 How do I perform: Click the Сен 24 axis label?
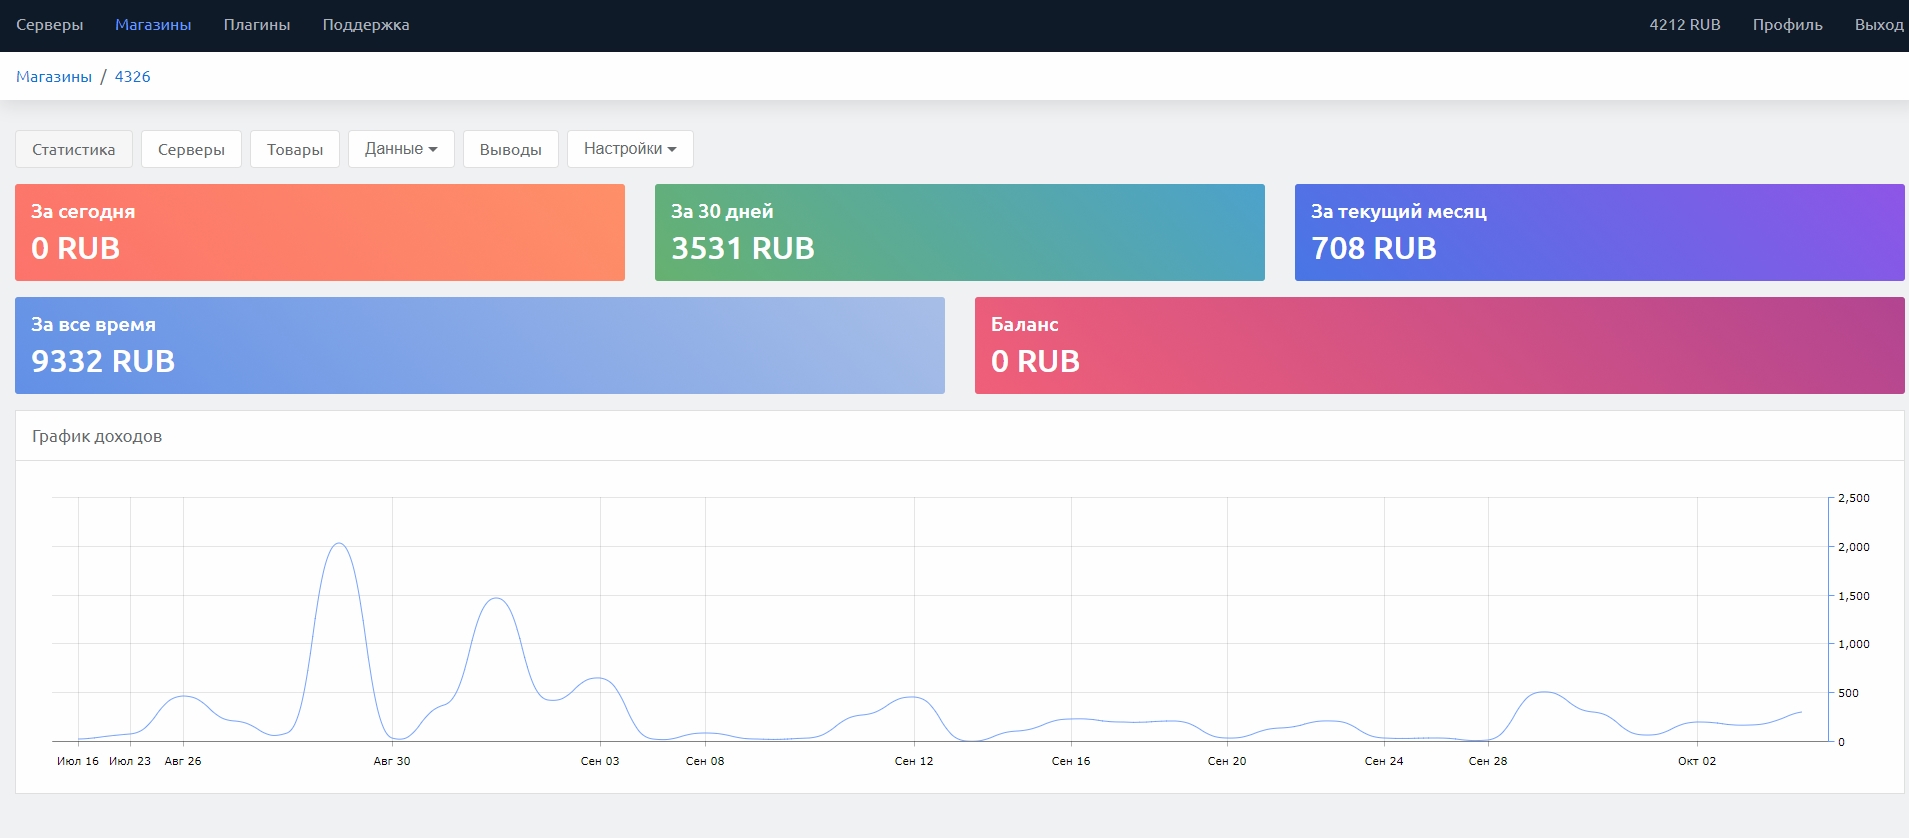[x=1384, y=761]
